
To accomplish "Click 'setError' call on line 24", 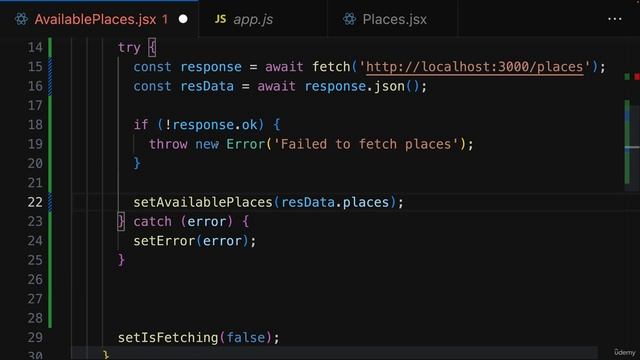I will (164, 241).
